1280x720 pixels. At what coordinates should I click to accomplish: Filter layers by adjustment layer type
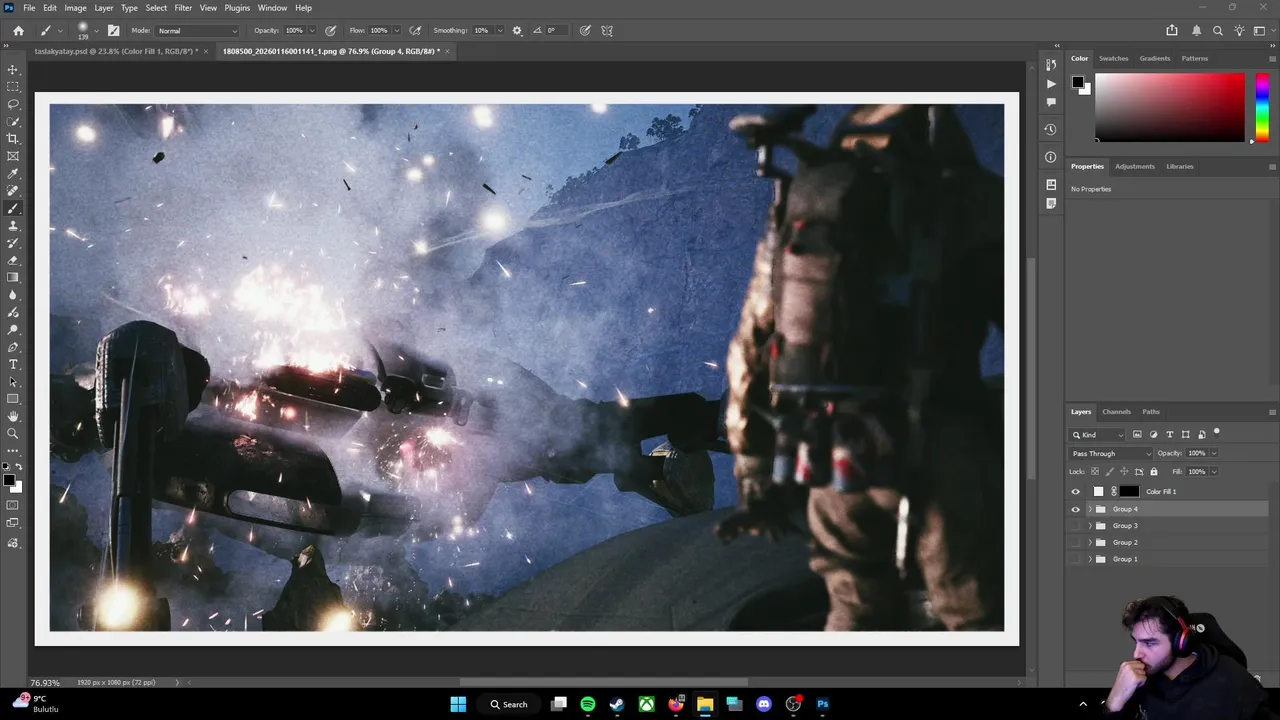point(1153,434)
